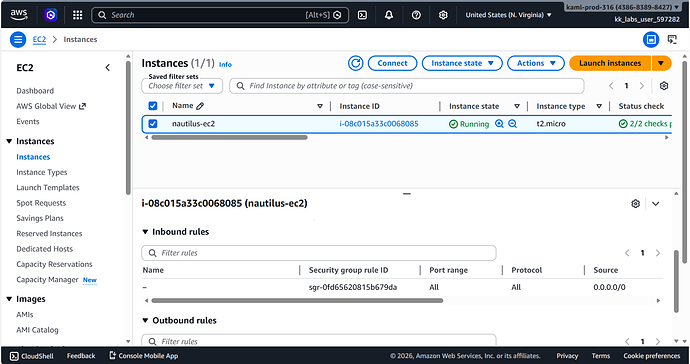This screenshot has height=364, width=690.
Task: Open the help question mark icon
Action: pyautogui.click(x=416, y=15)
